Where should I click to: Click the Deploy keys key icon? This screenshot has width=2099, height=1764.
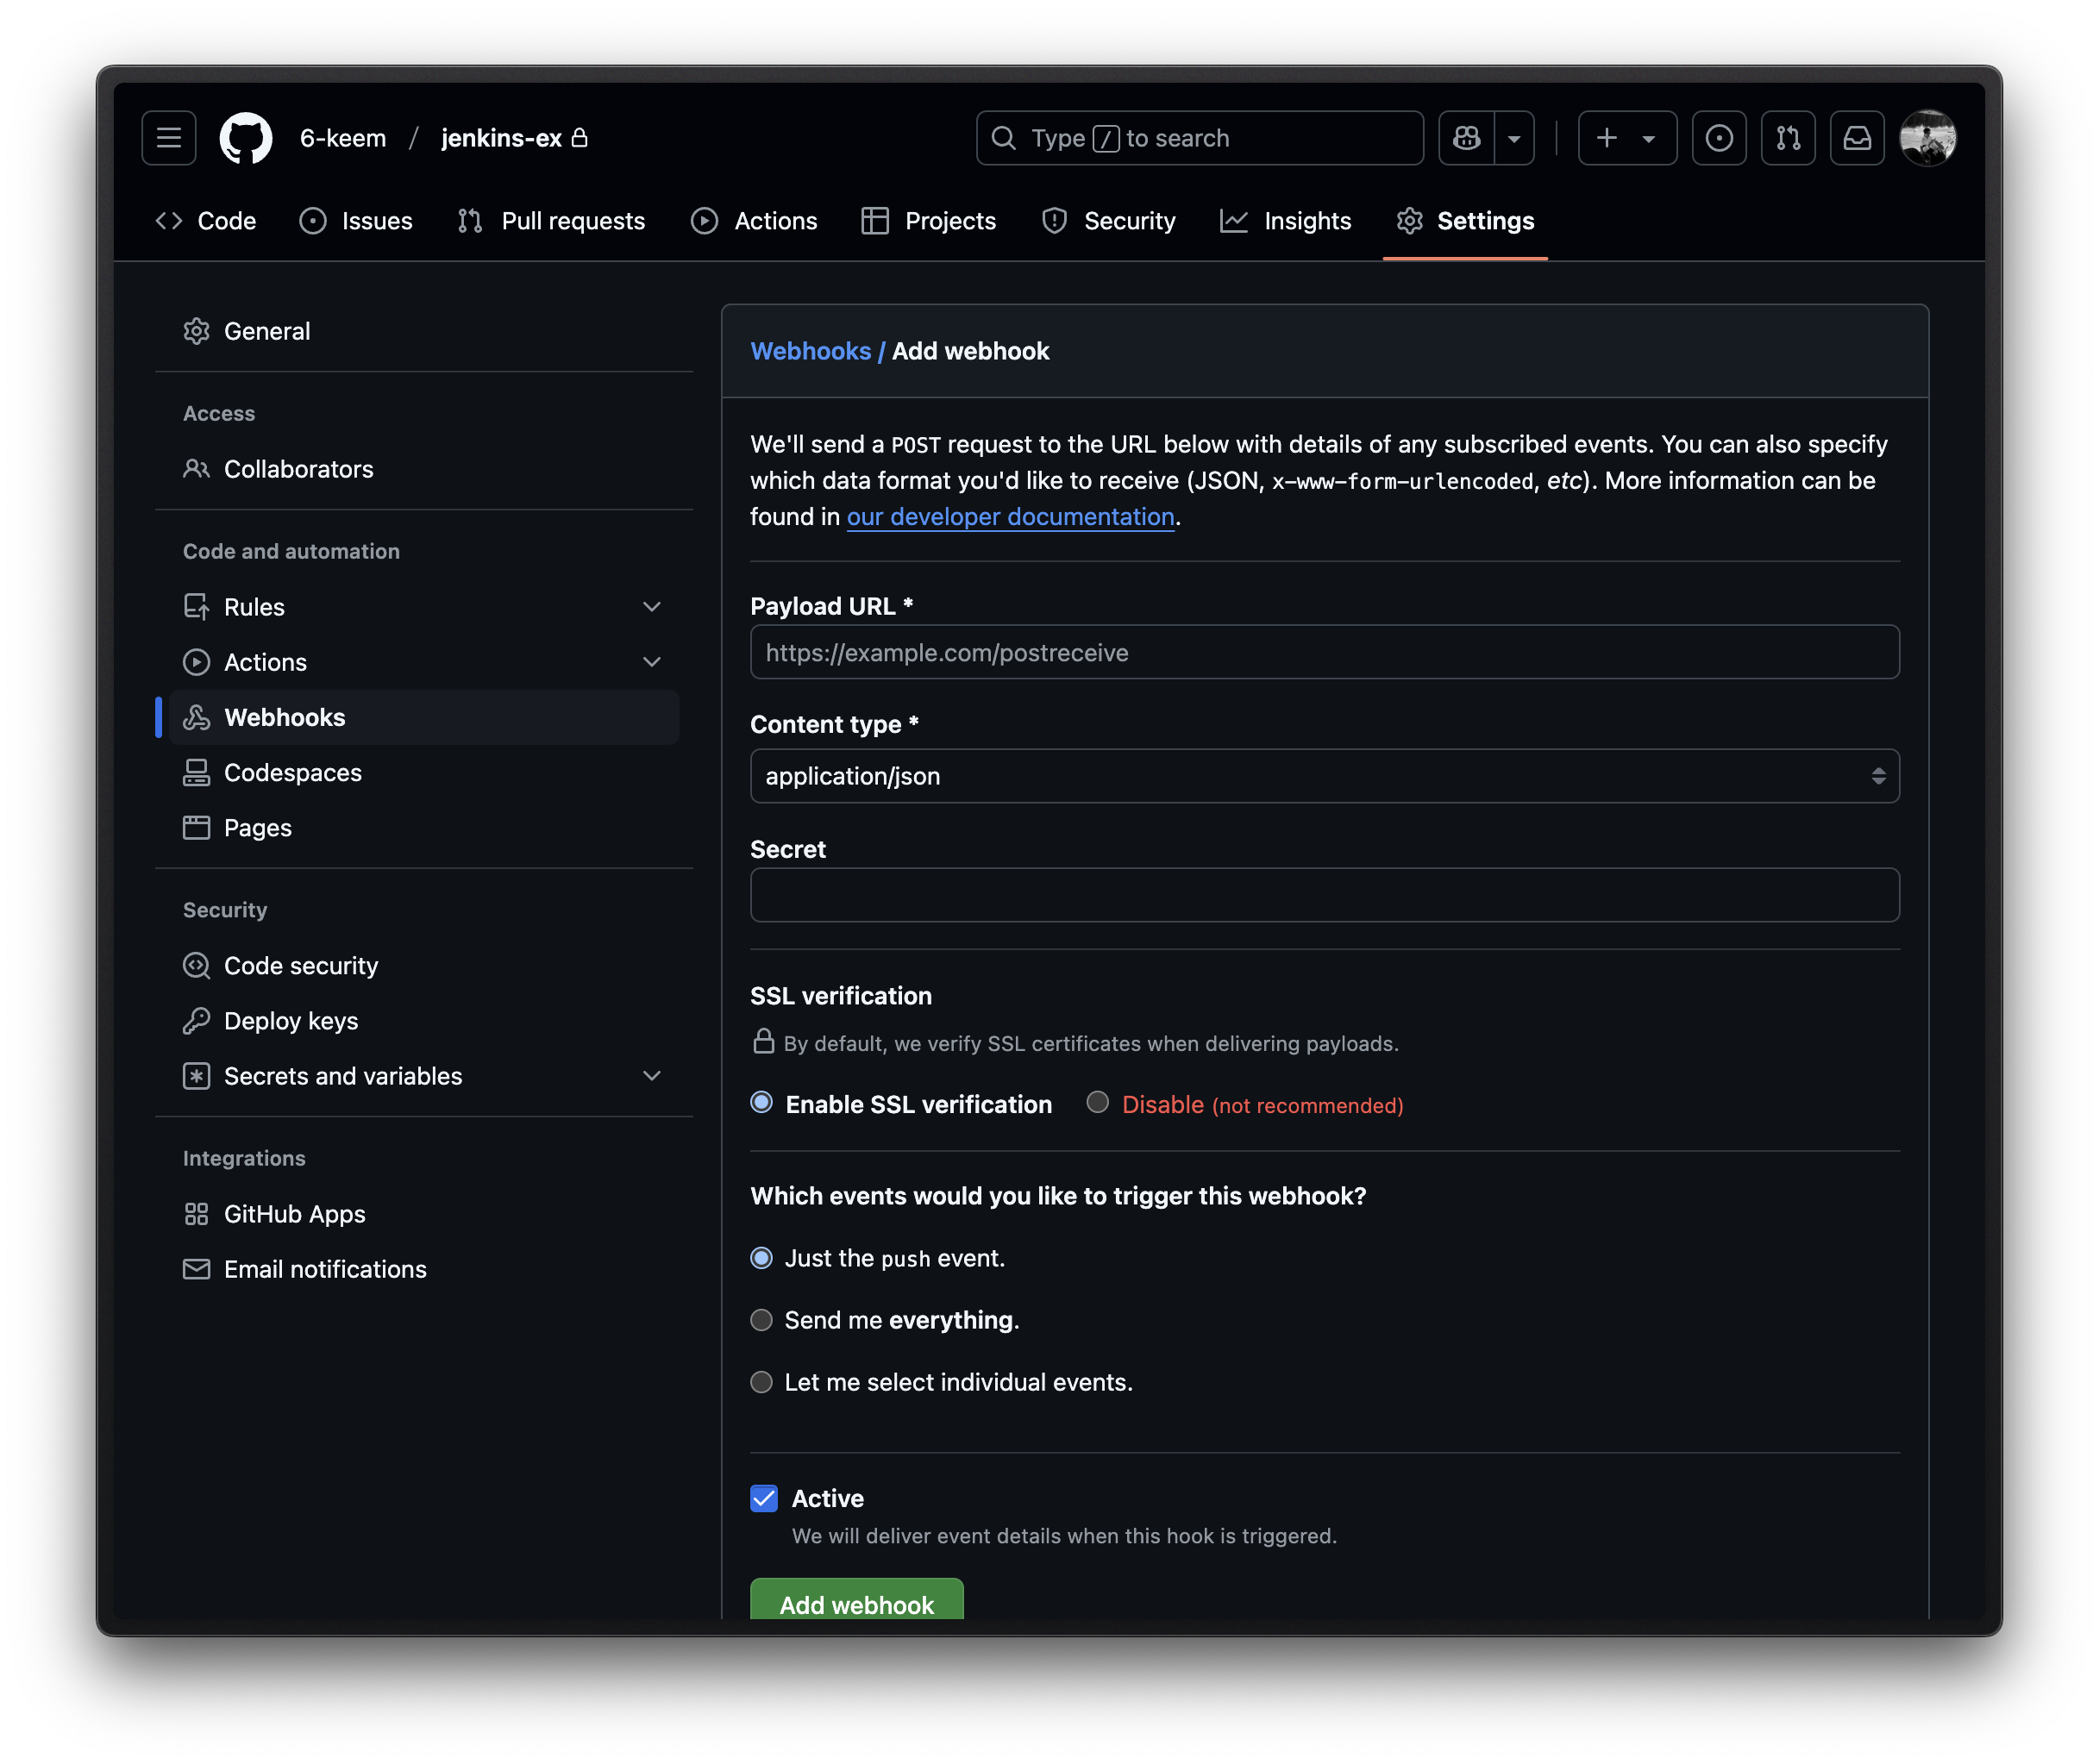196,1021
